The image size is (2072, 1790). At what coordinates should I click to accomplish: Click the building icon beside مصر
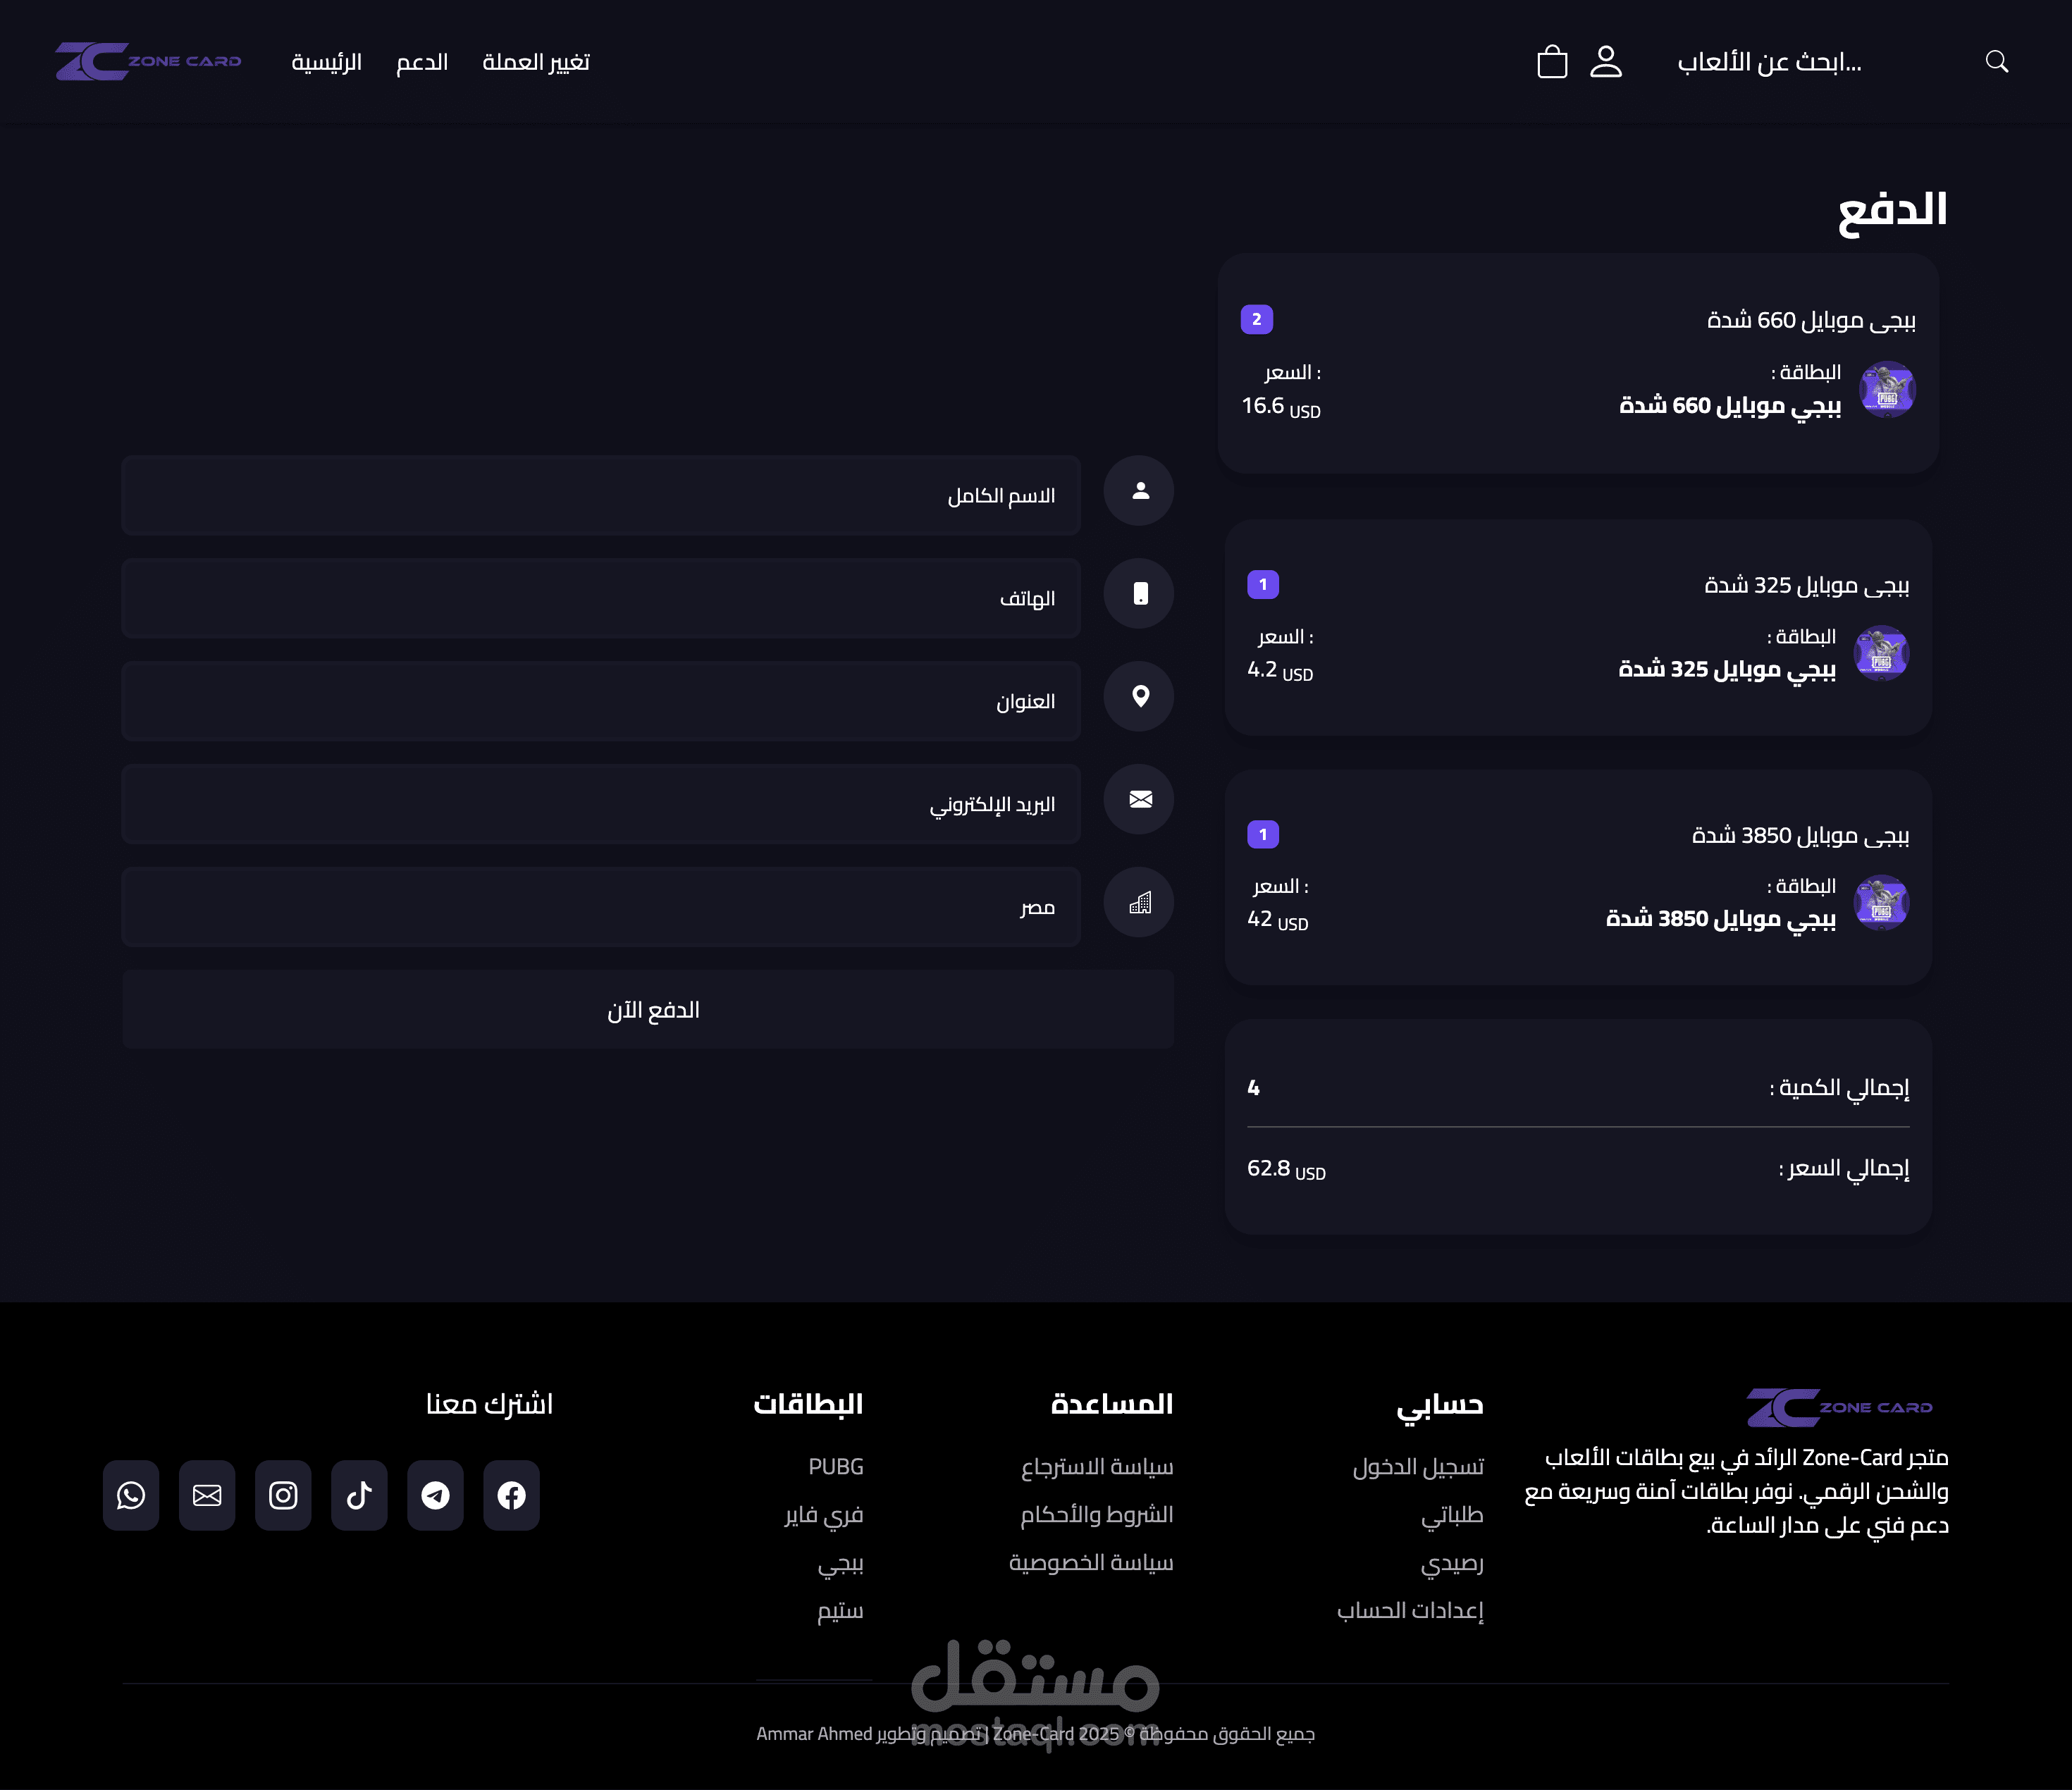coord(1139,902)
